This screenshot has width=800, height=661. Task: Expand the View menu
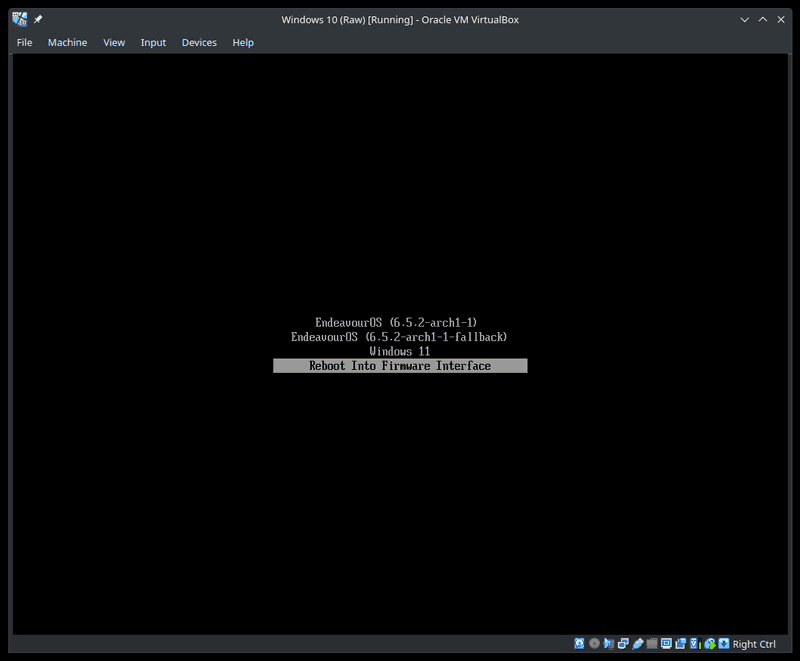[114, 43]
